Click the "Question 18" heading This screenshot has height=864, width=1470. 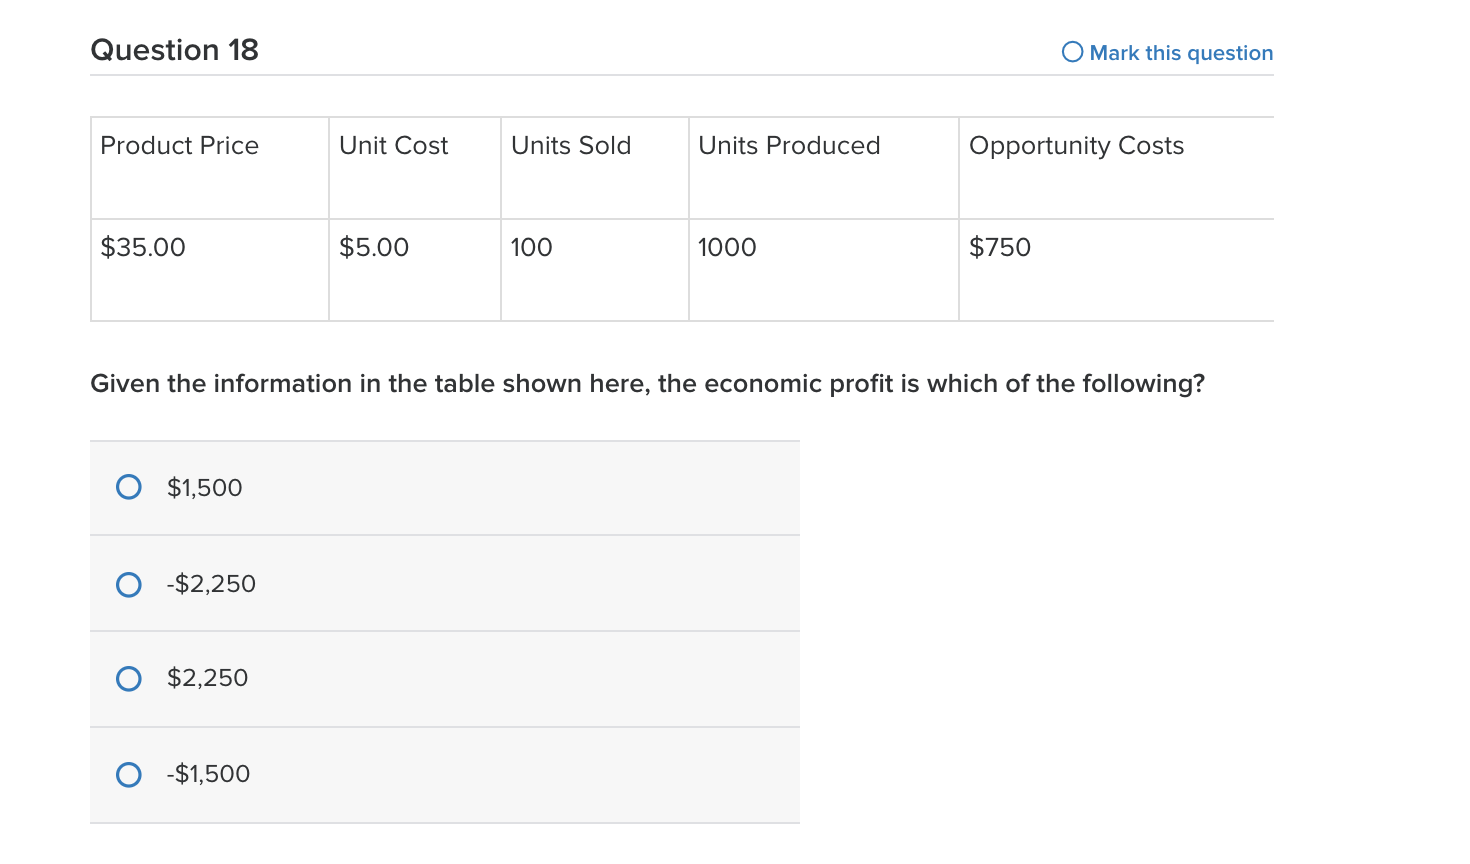coord(174,50)
